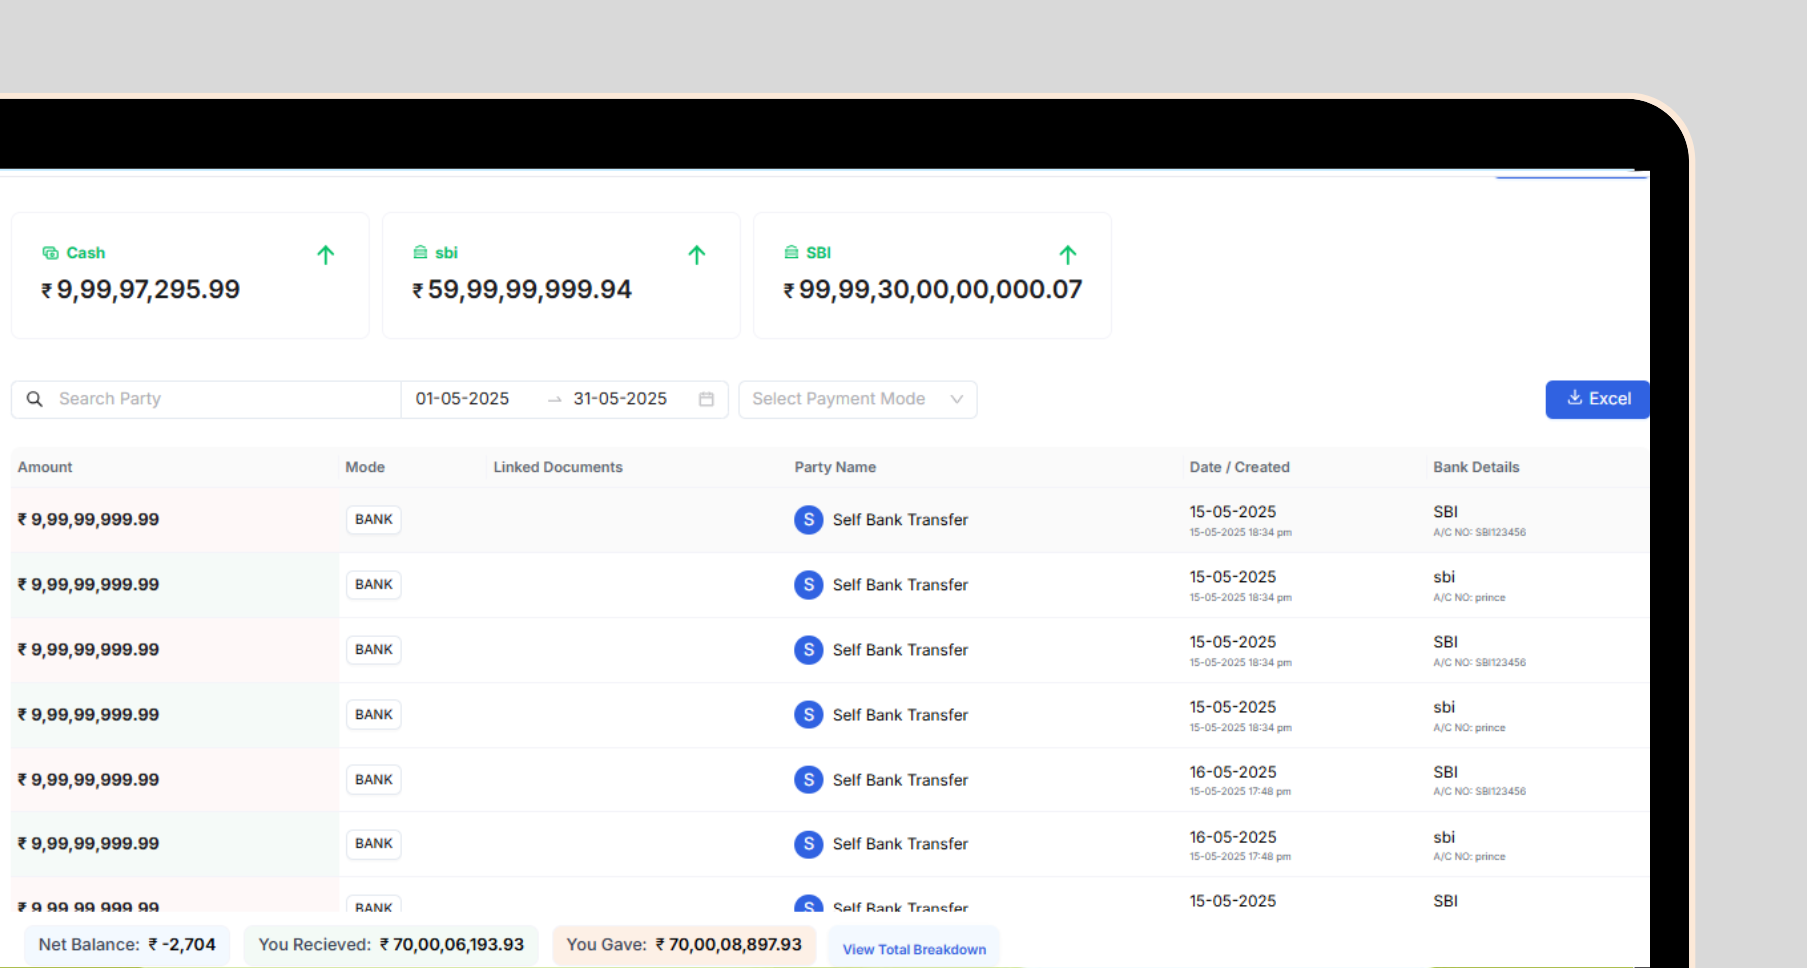Click Self Bank Transfer in first row
Screen dimensions: 1807x968
click(x=900, y=520)
